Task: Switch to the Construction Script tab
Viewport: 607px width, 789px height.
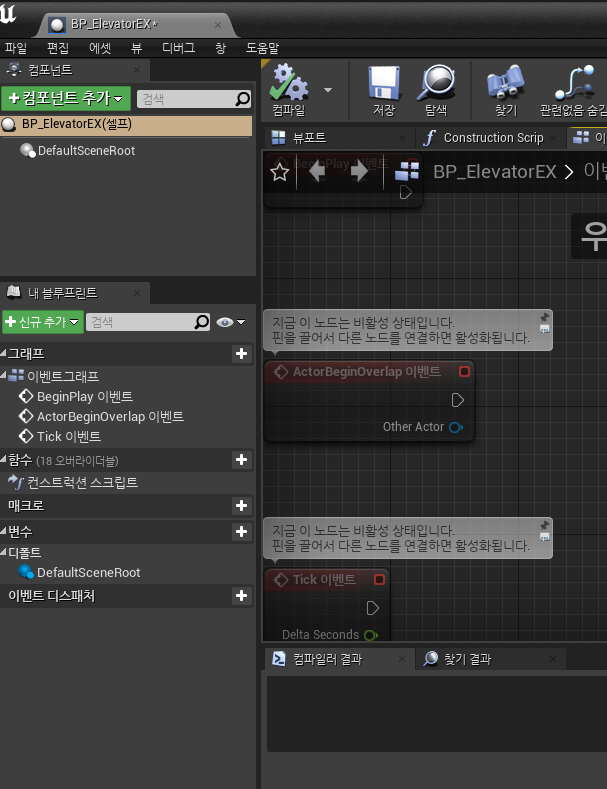Action: [x=493, y=138]
